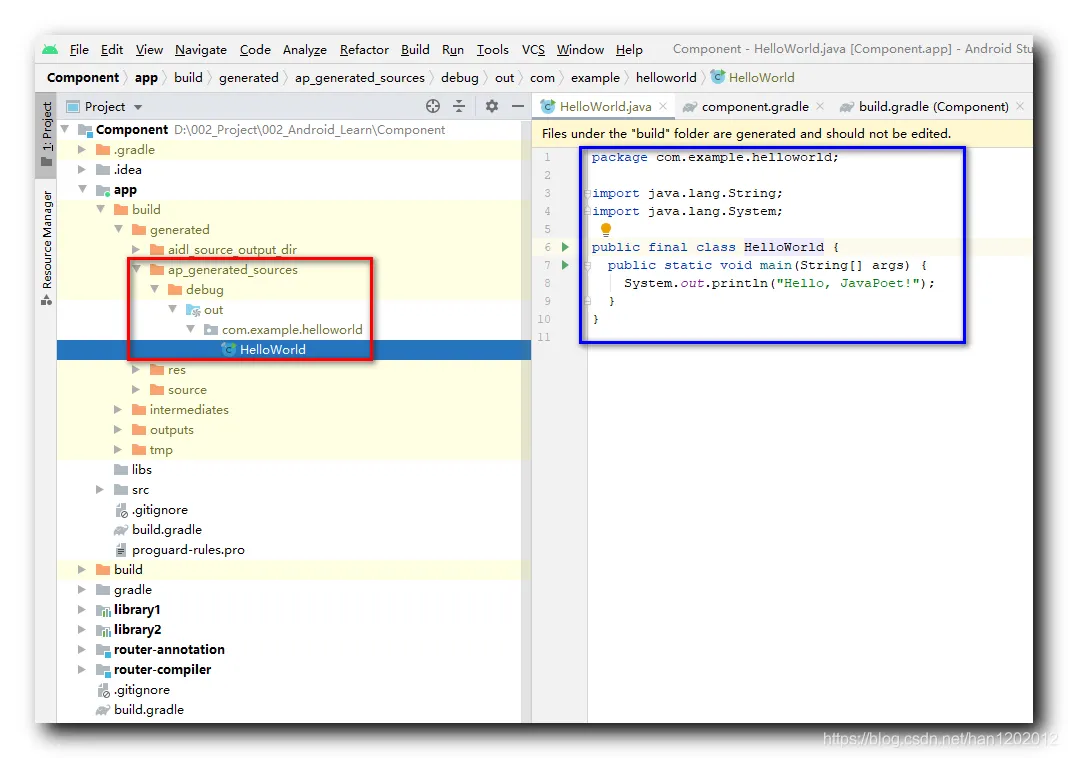Viewport: 1068px width, 758px height.
Task: Click helloworld breadcrumb segment
Action: click(x=666, y=78)
